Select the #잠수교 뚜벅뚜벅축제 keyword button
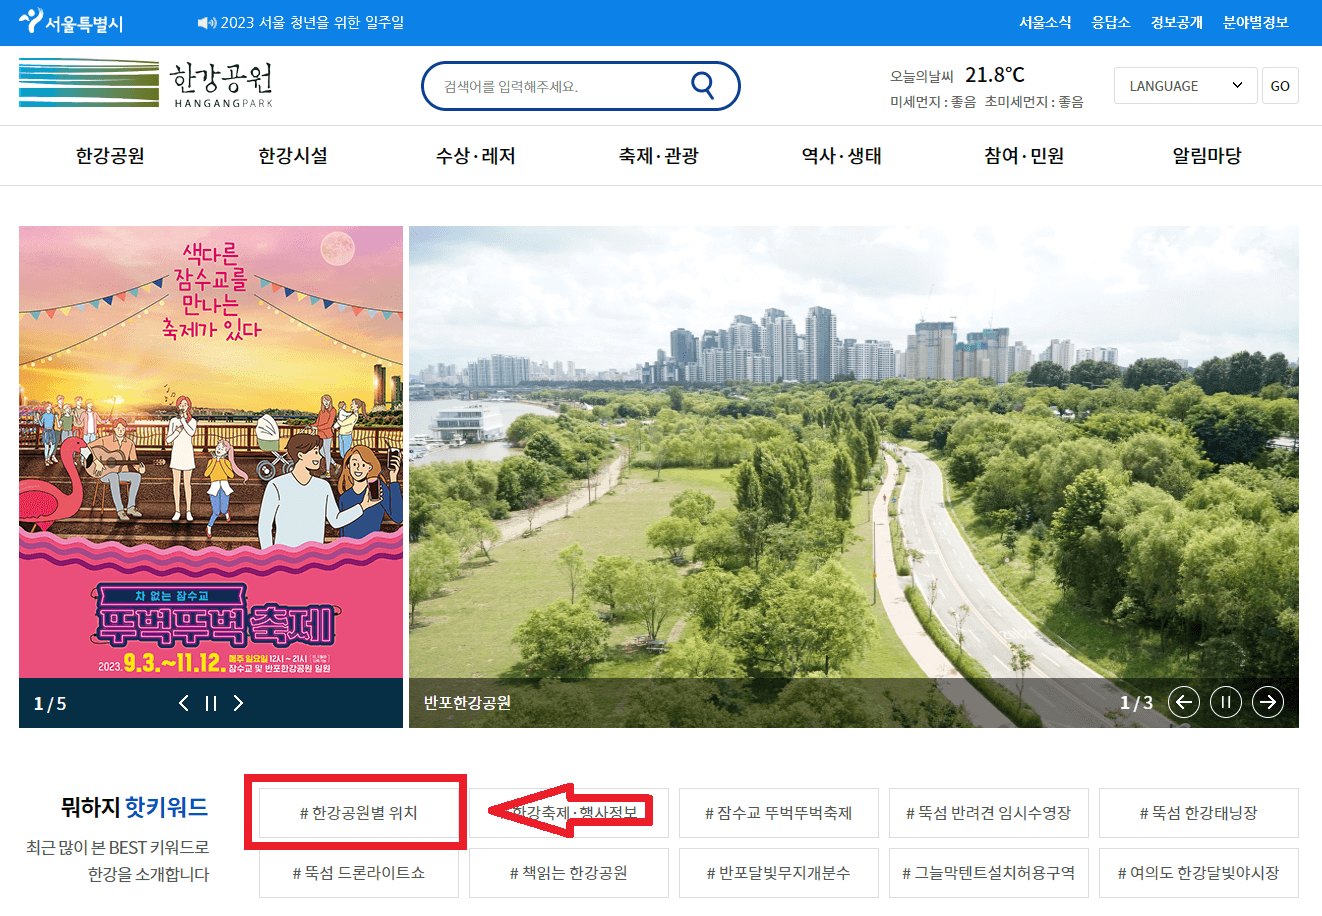The image size is (1322, 916). coord(778,813)
